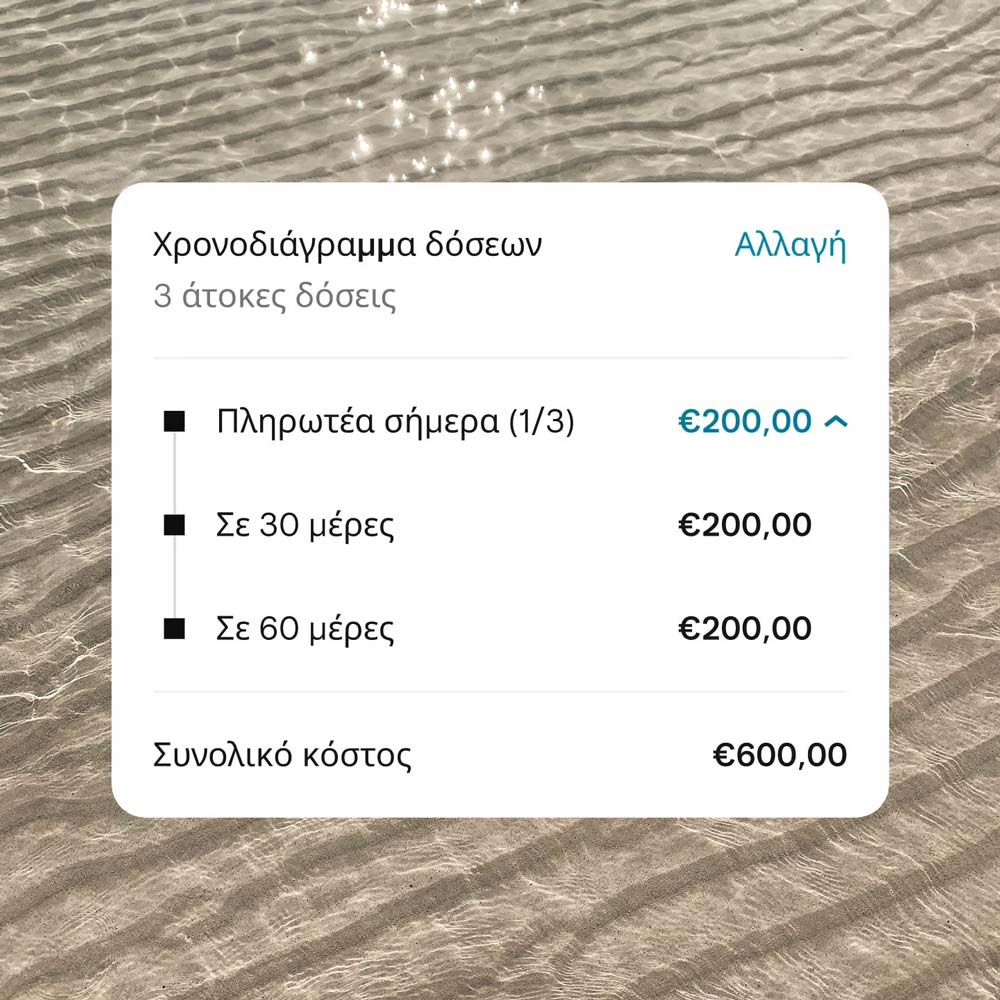1000x1000 pixels.
Task: Select the square marker beside Σε 60 μέρες
Action: (175, 629)
